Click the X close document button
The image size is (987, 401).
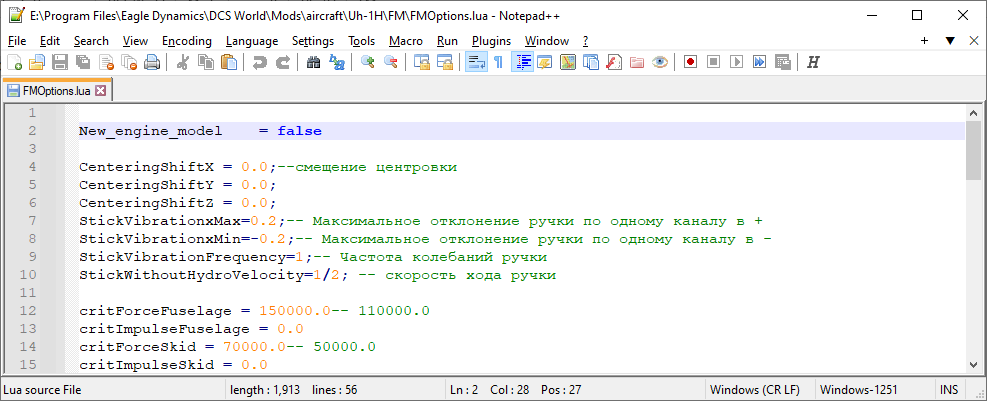[973, 40]
